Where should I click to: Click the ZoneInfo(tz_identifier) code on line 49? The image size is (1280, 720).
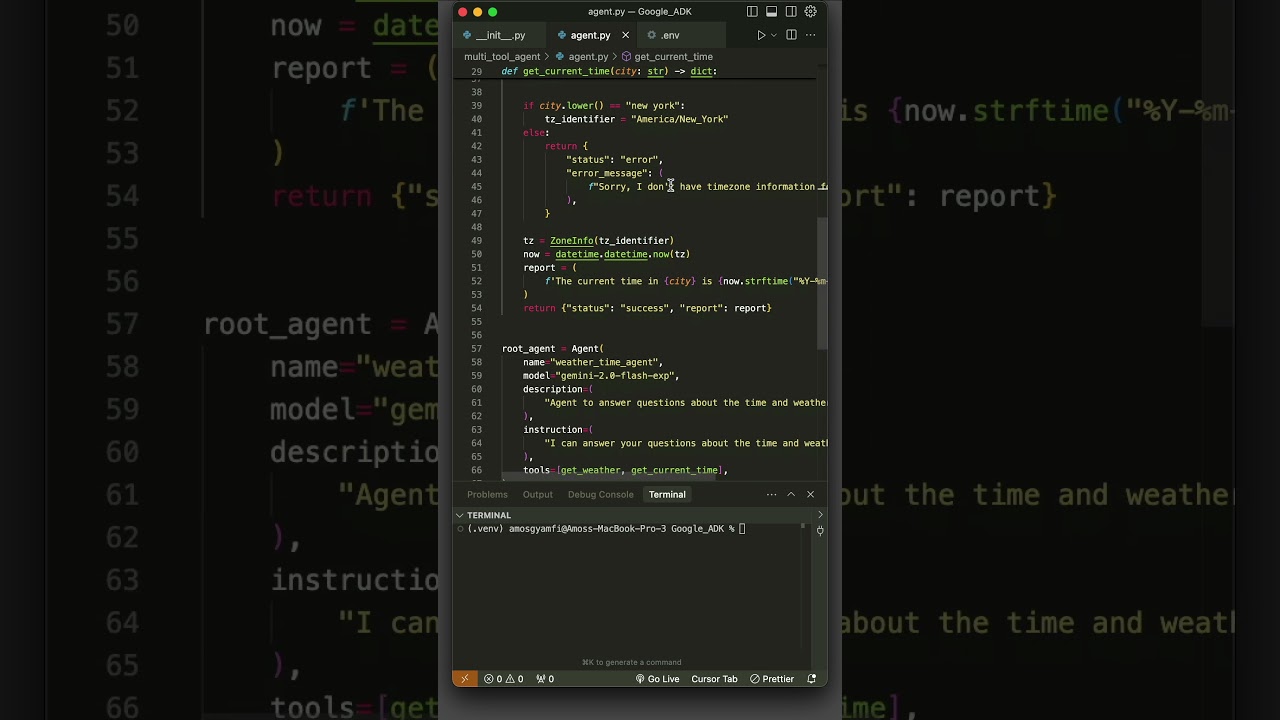[x=612, y=240]
